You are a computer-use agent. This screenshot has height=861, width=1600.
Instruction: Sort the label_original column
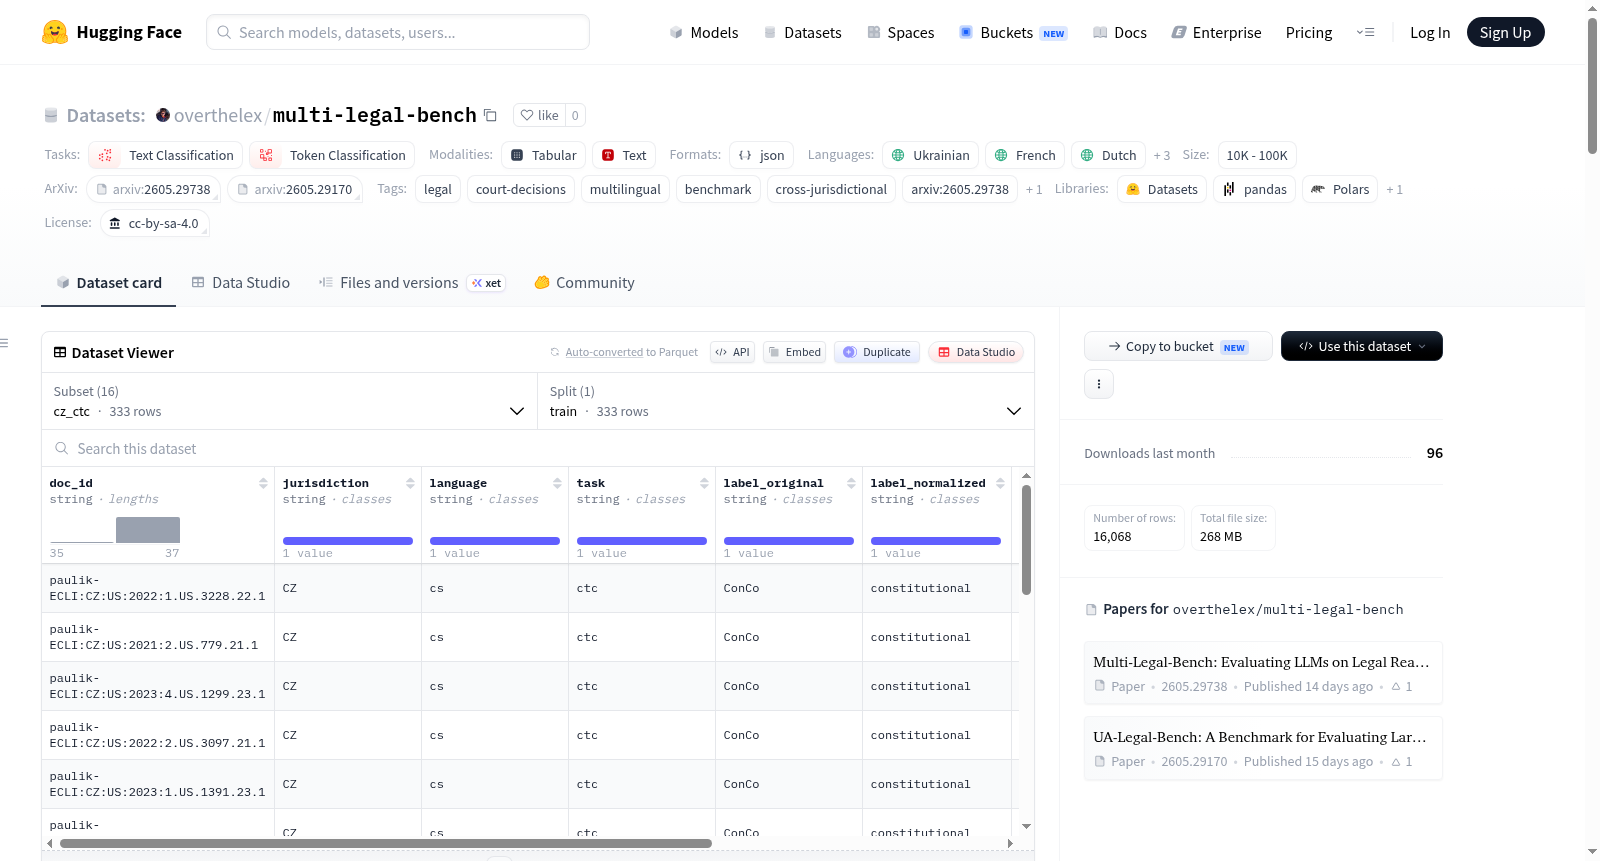(851, 483)
